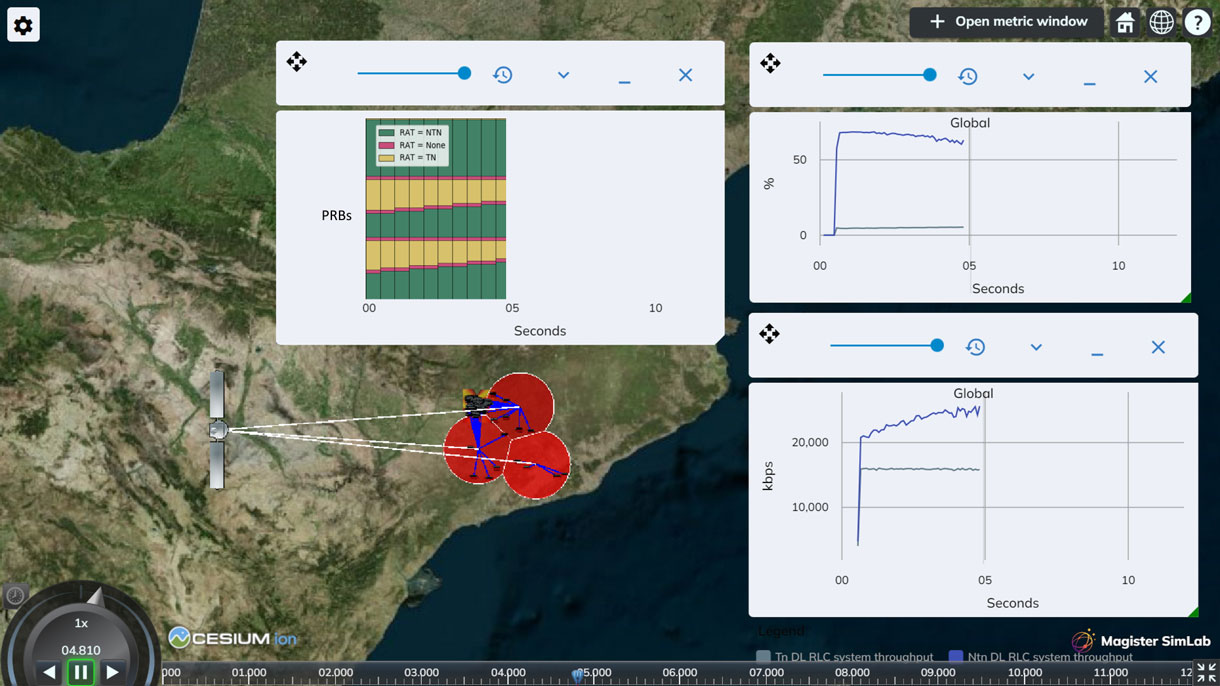Image resolution: width=1220 pixels, height=686 pixels.
Task: Close the percent chart window
Action: coord(1150,77)
